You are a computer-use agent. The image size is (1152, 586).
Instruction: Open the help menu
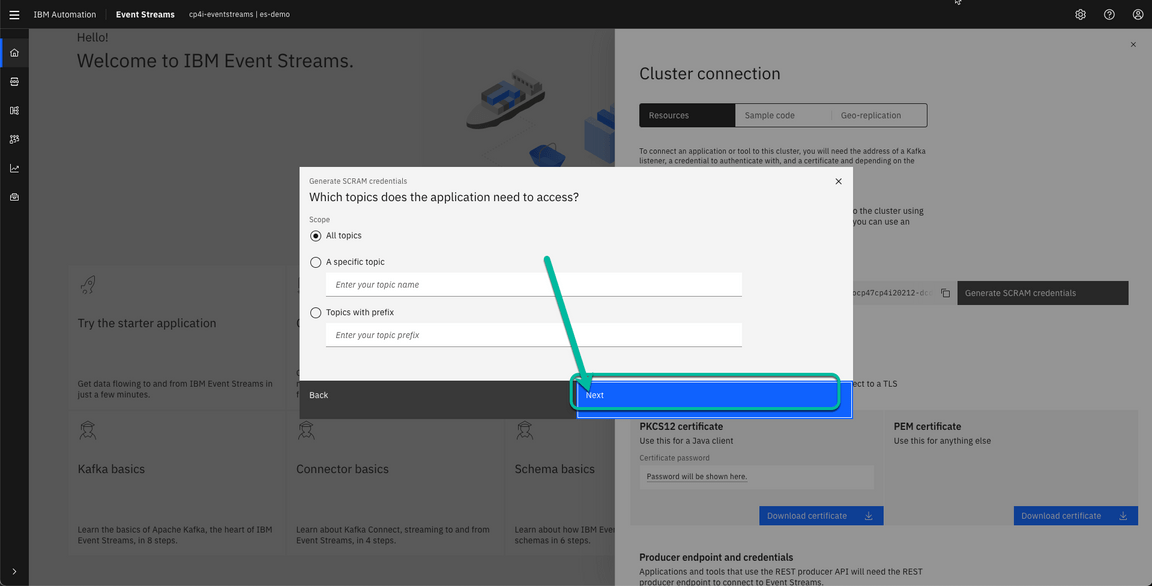[1109, 14]
